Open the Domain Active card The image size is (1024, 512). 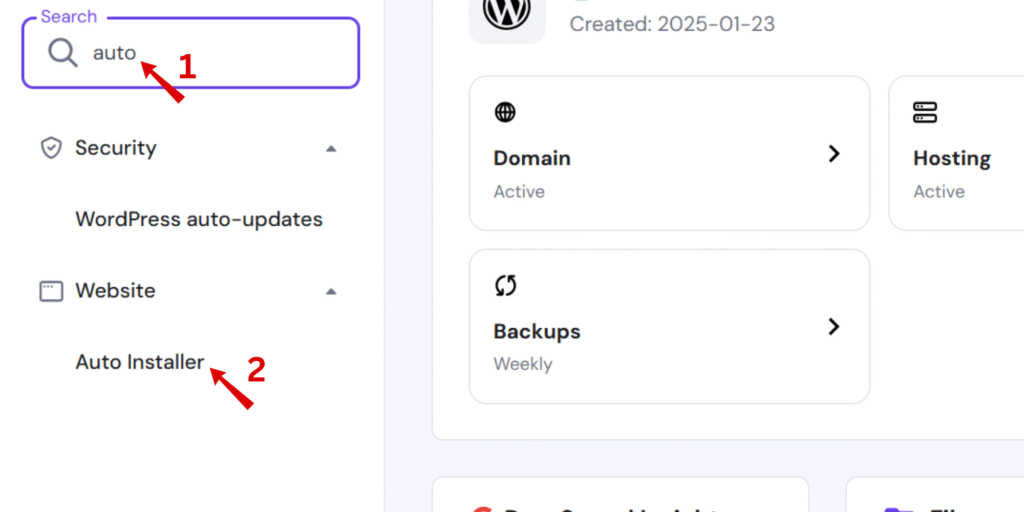coord(669,153)
